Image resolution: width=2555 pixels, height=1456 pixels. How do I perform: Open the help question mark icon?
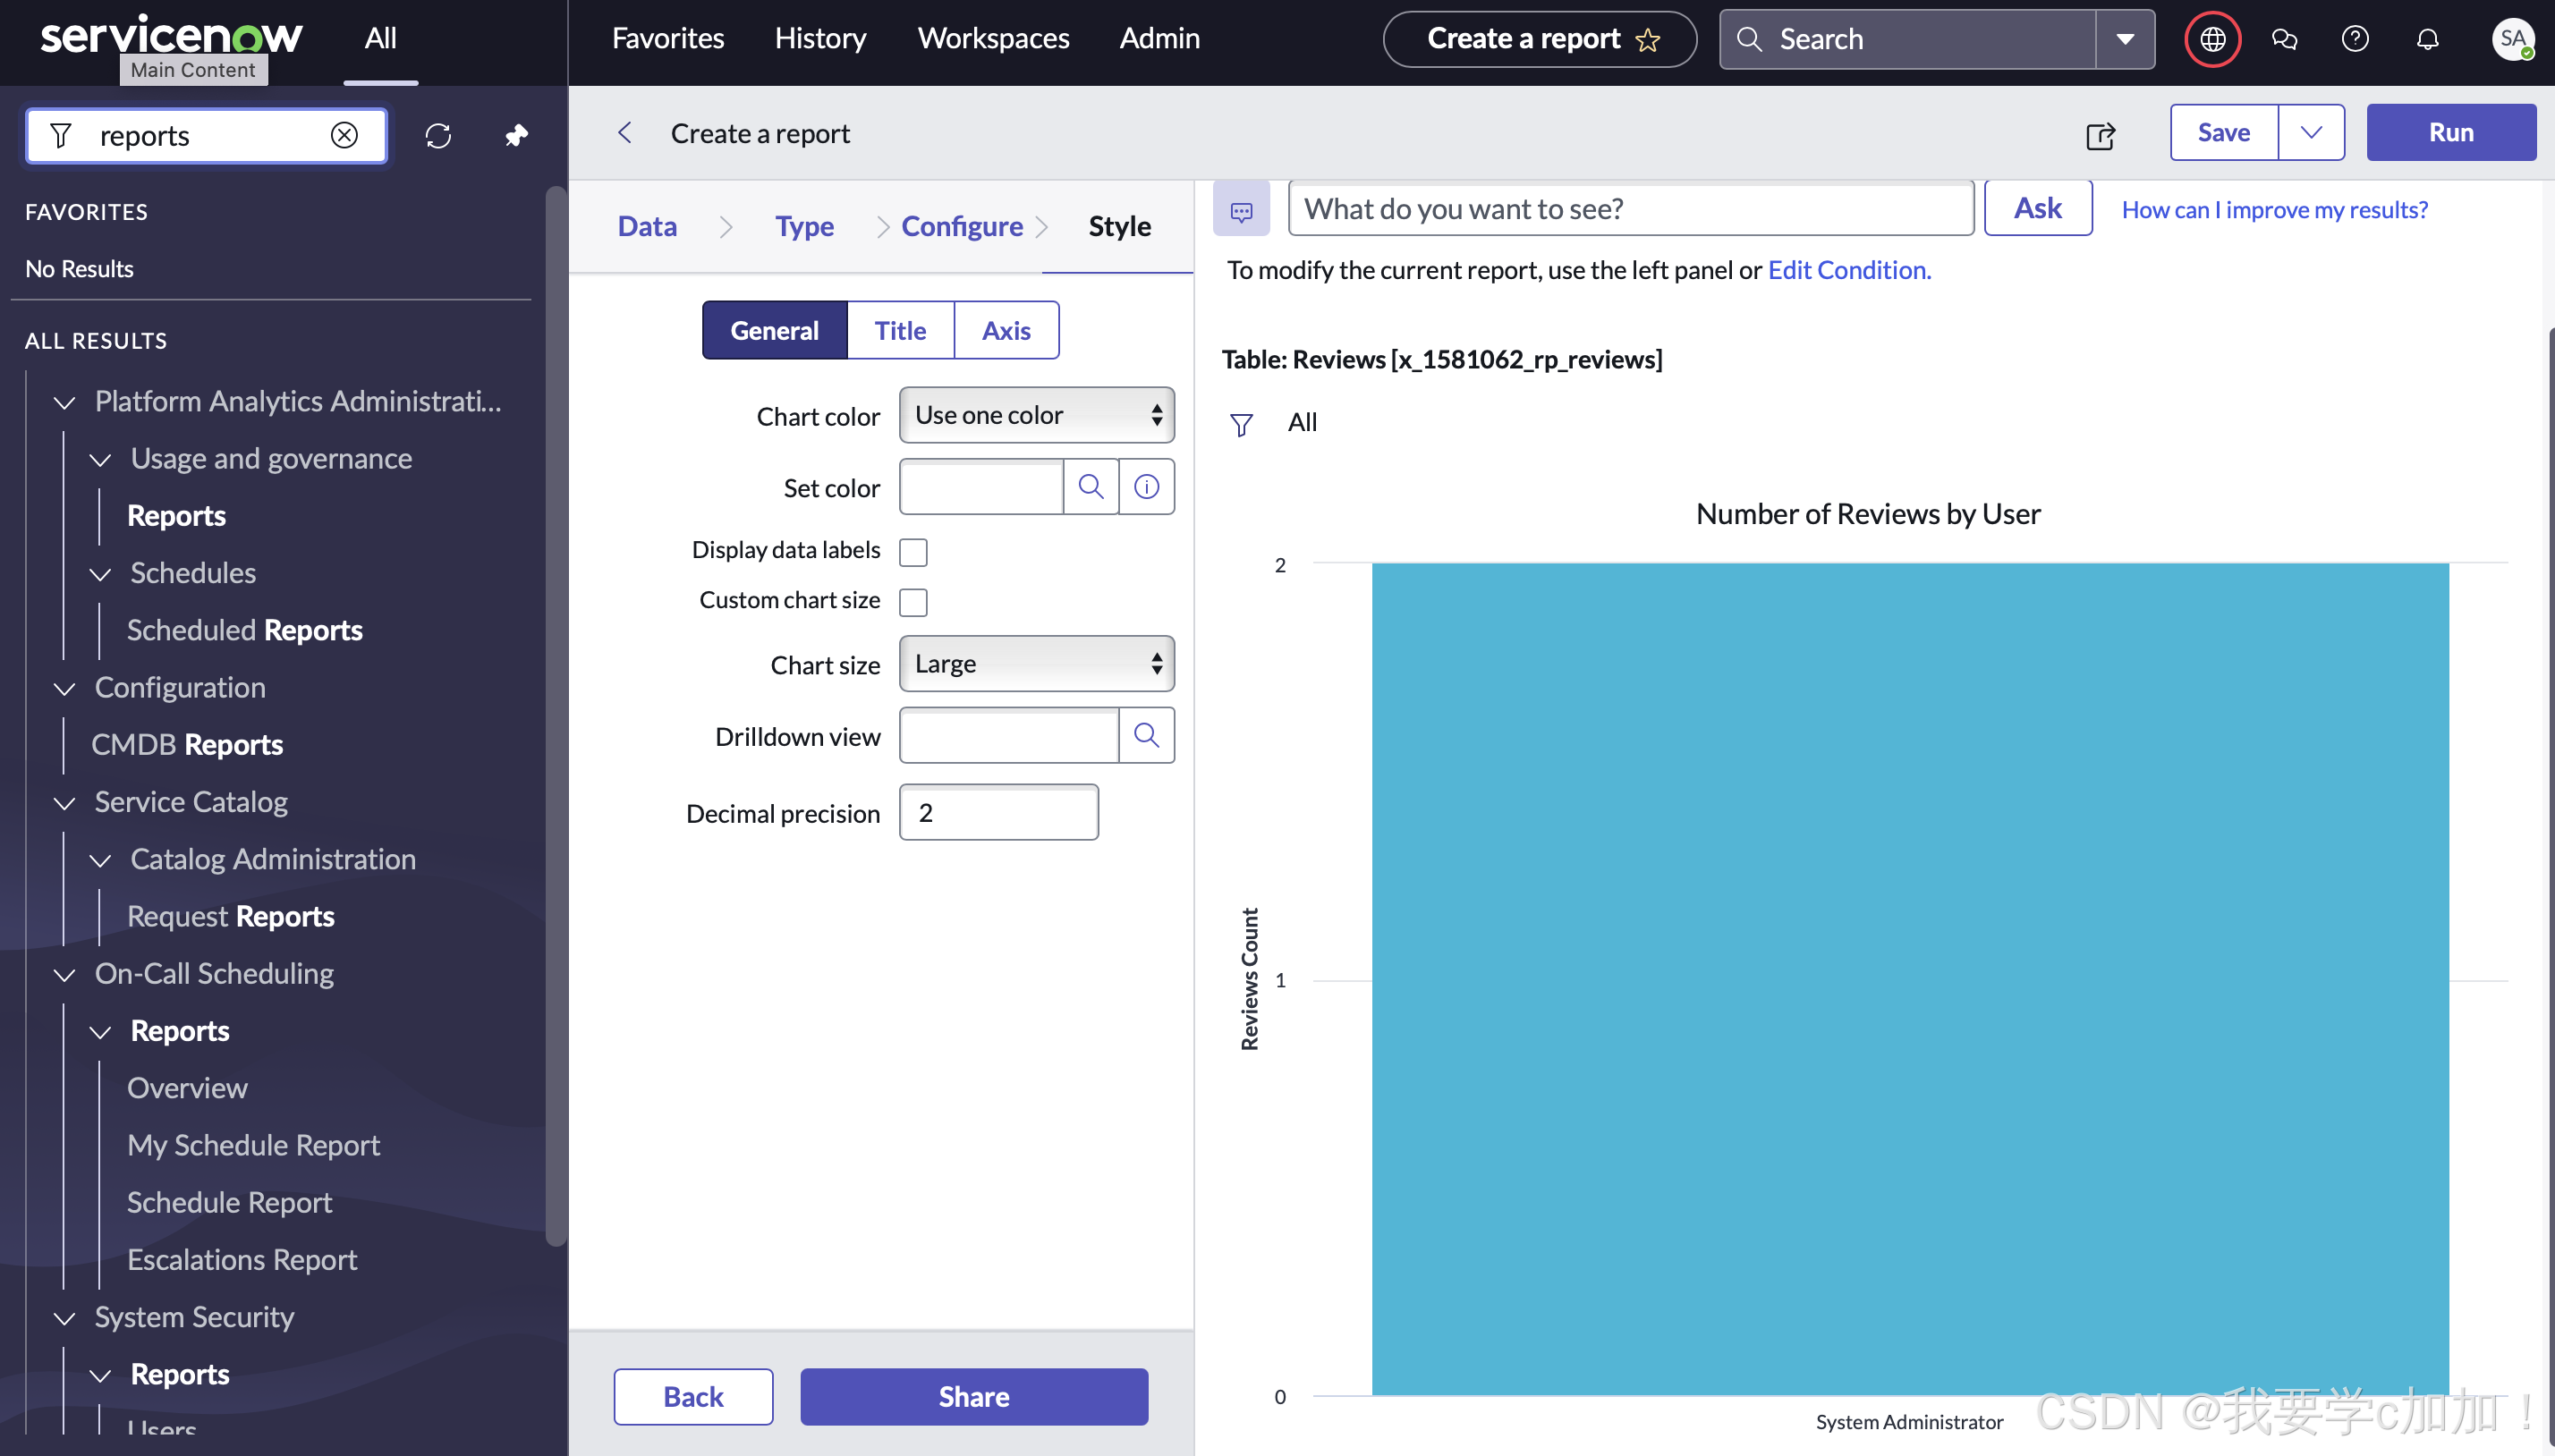click(2355, 39)
